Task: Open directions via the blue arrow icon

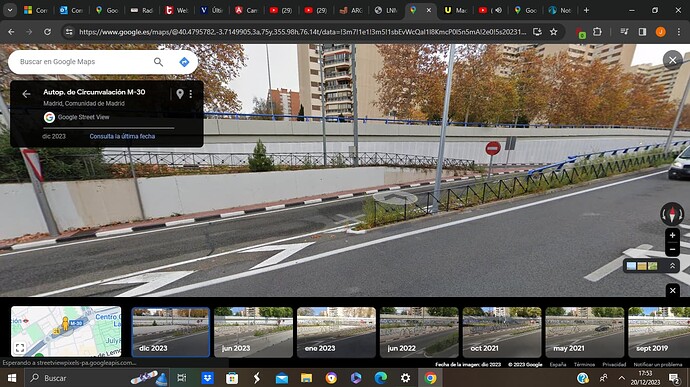Action: (x=184, y=62)
